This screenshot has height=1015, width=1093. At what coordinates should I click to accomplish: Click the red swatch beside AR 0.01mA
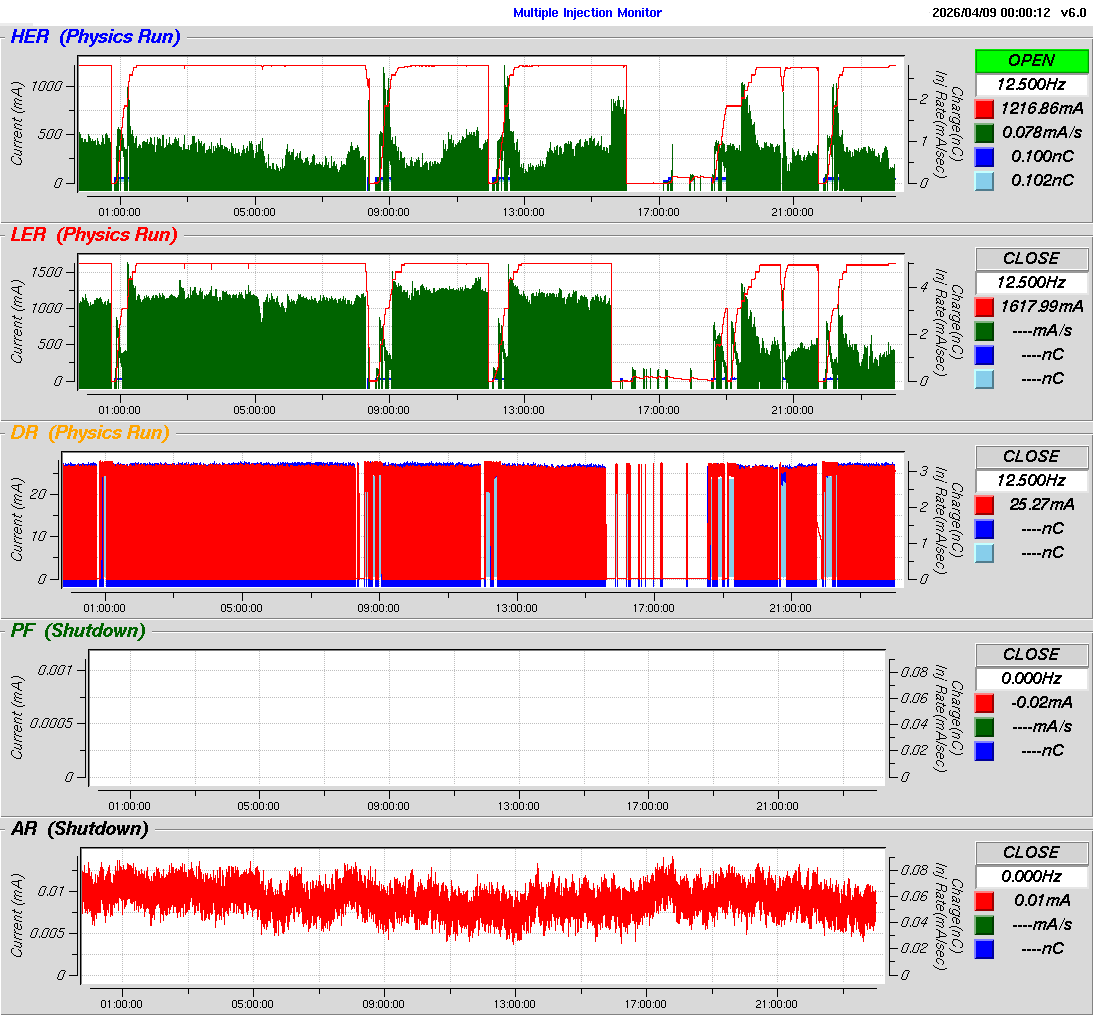pos(985,900)
